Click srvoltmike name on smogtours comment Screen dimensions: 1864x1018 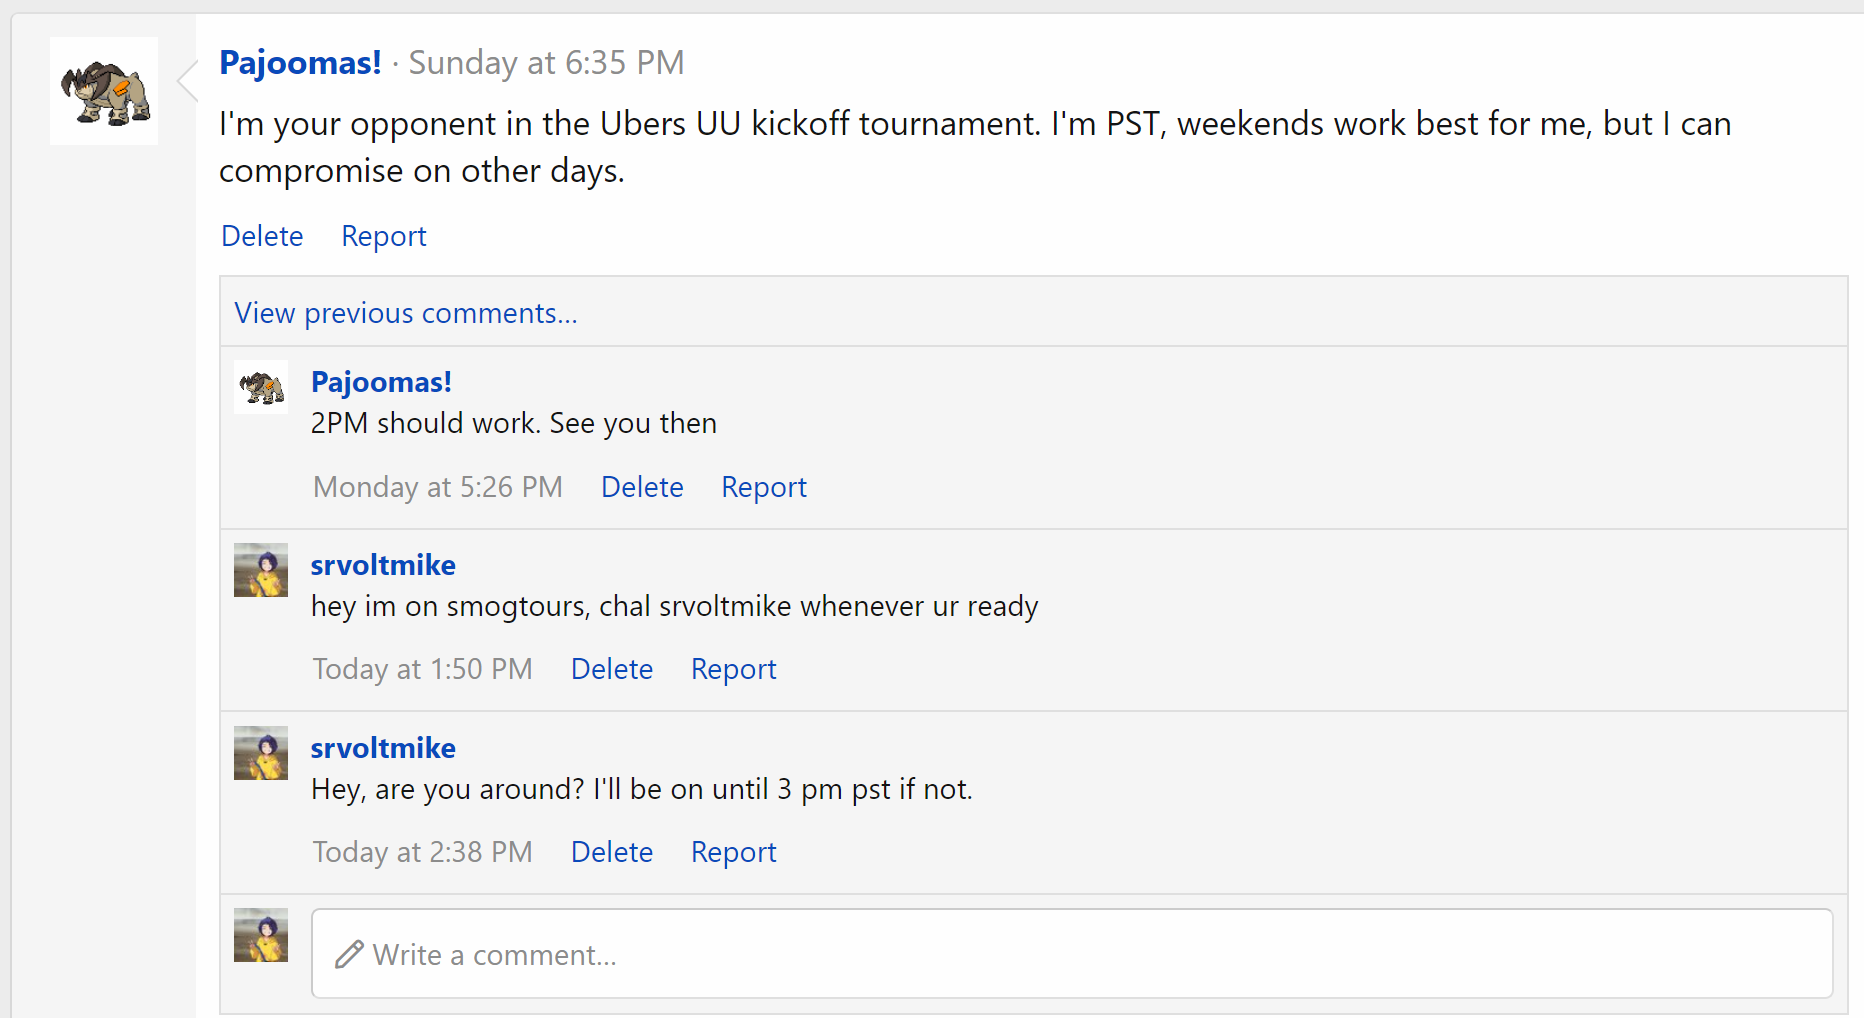pos(383,565)
